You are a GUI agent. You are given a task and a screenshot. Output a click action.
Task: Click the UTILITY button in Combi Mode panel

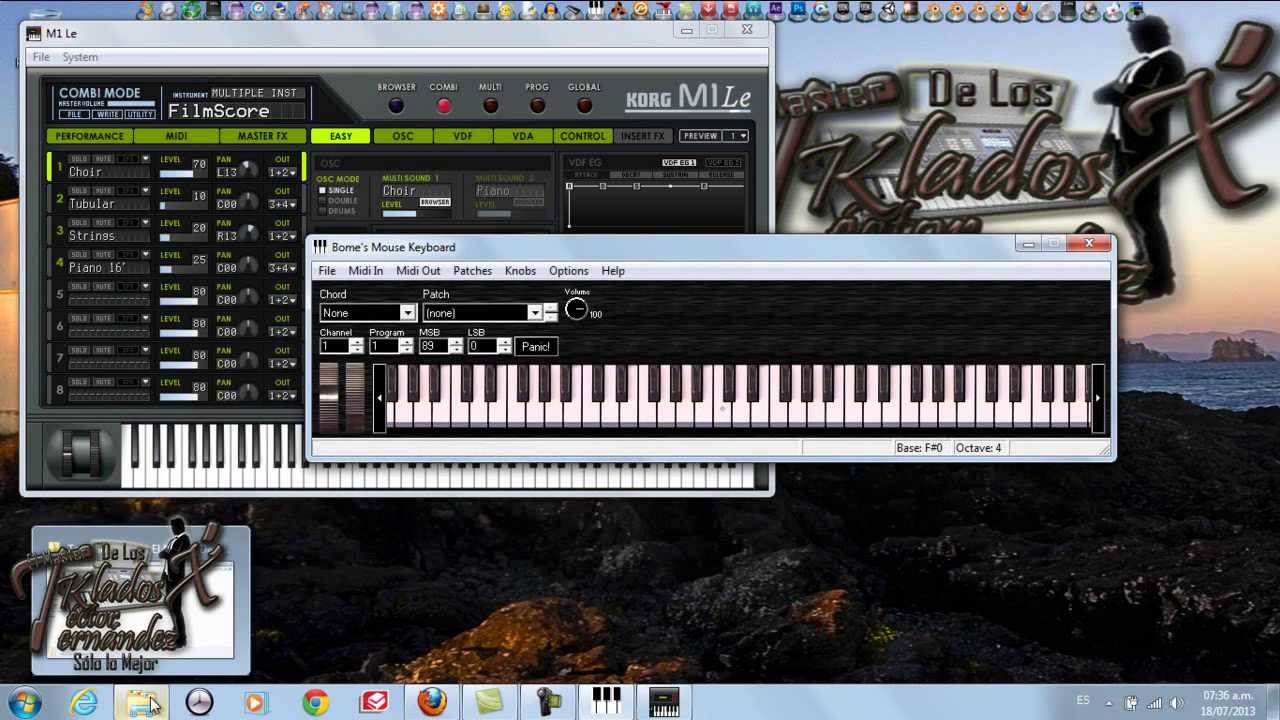(x=139, y=115)
